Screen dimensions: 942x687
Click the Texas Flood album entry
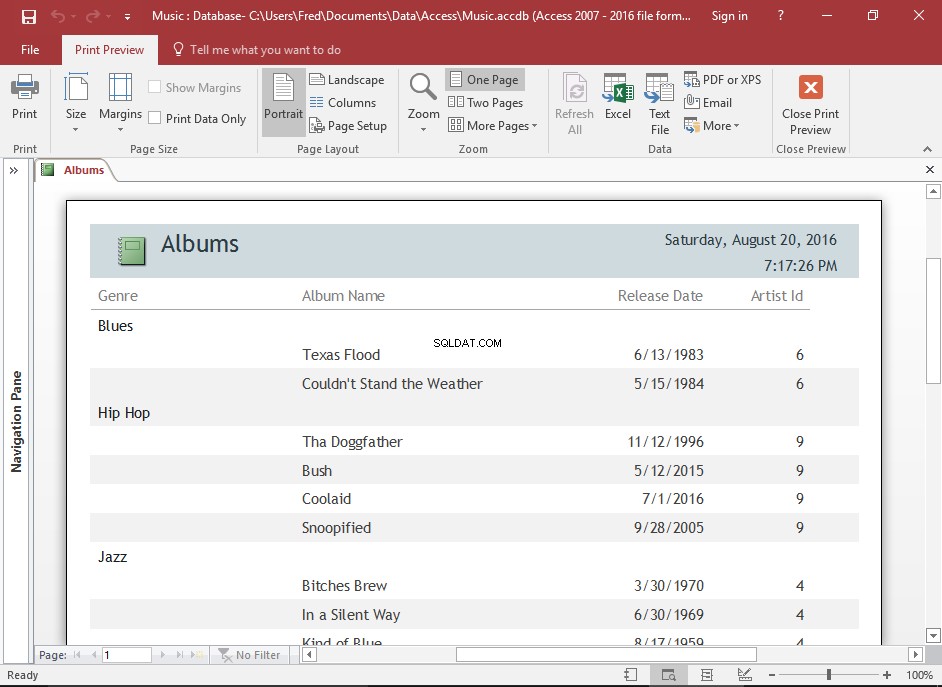click(x=341, y=354)
